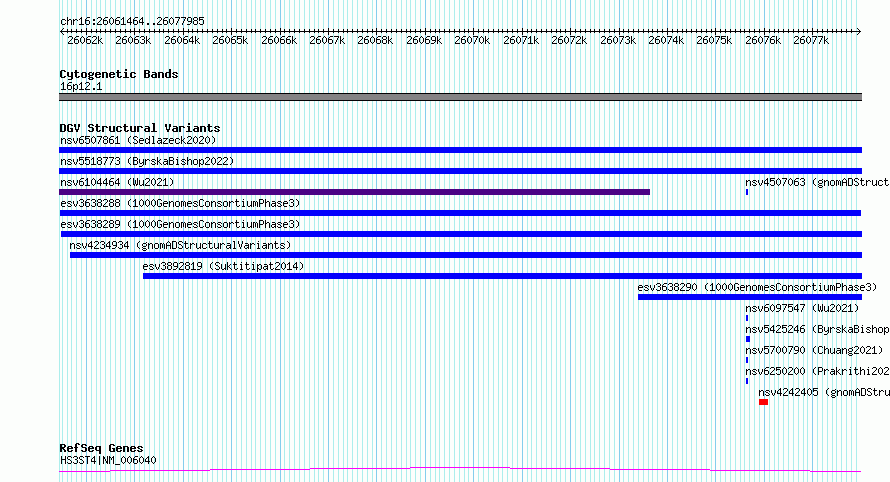Click the nsv6507861 (Sedlazeck2020) variant label
The width and height of the screenshot is (890, 482).
(138, 140)
